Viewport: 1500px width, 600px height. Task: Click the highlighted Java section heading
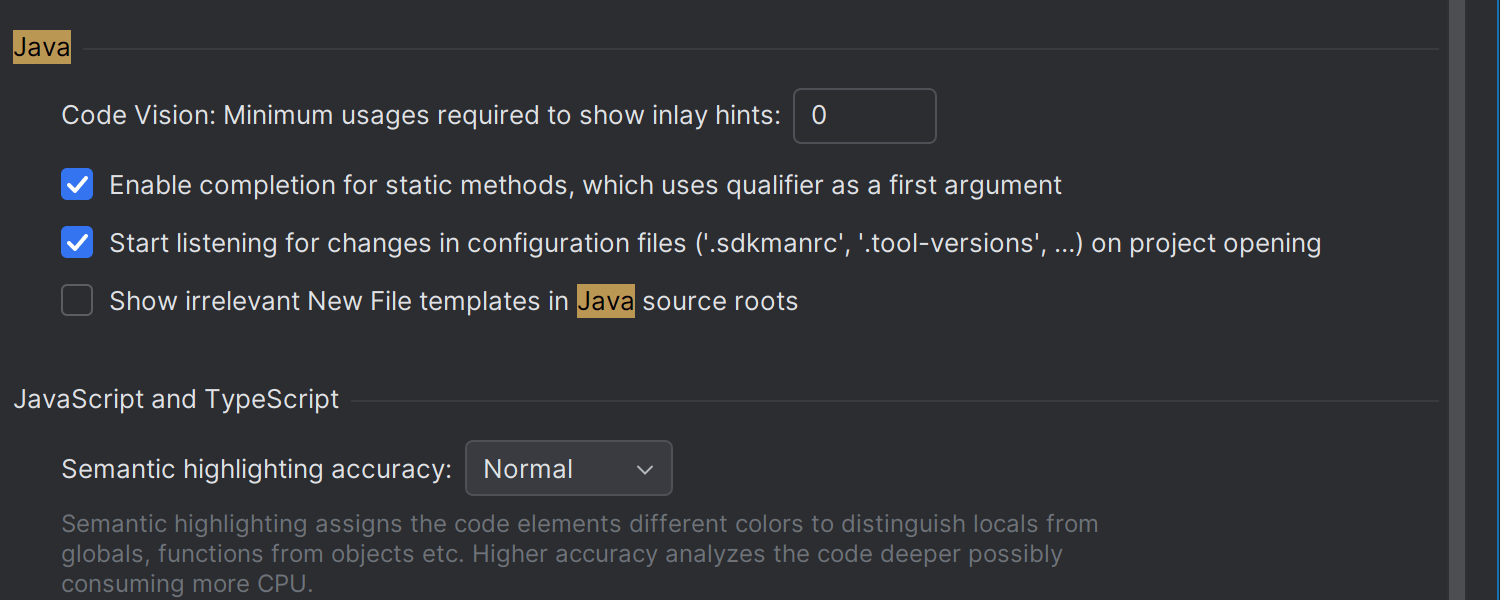pos(42,48)
